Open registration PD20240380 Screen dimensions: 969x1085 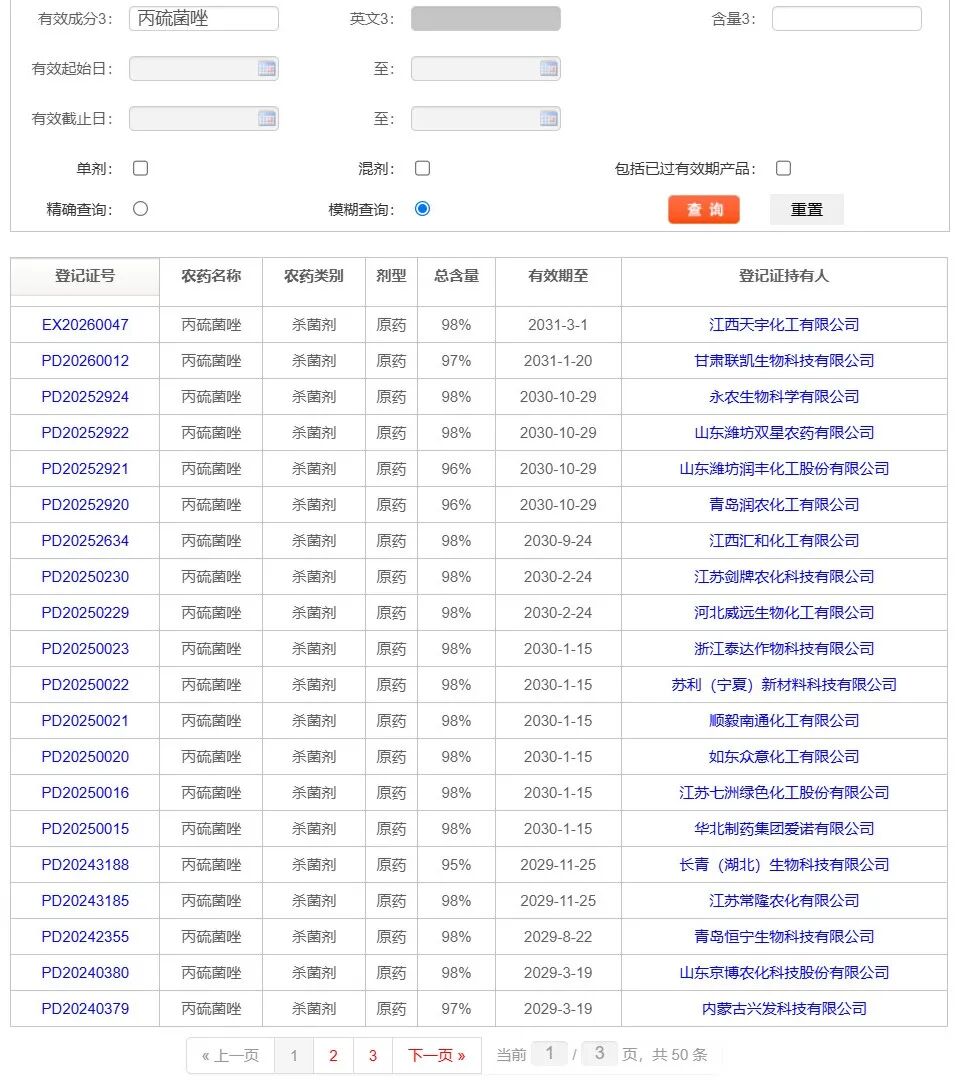click(85, 972)
